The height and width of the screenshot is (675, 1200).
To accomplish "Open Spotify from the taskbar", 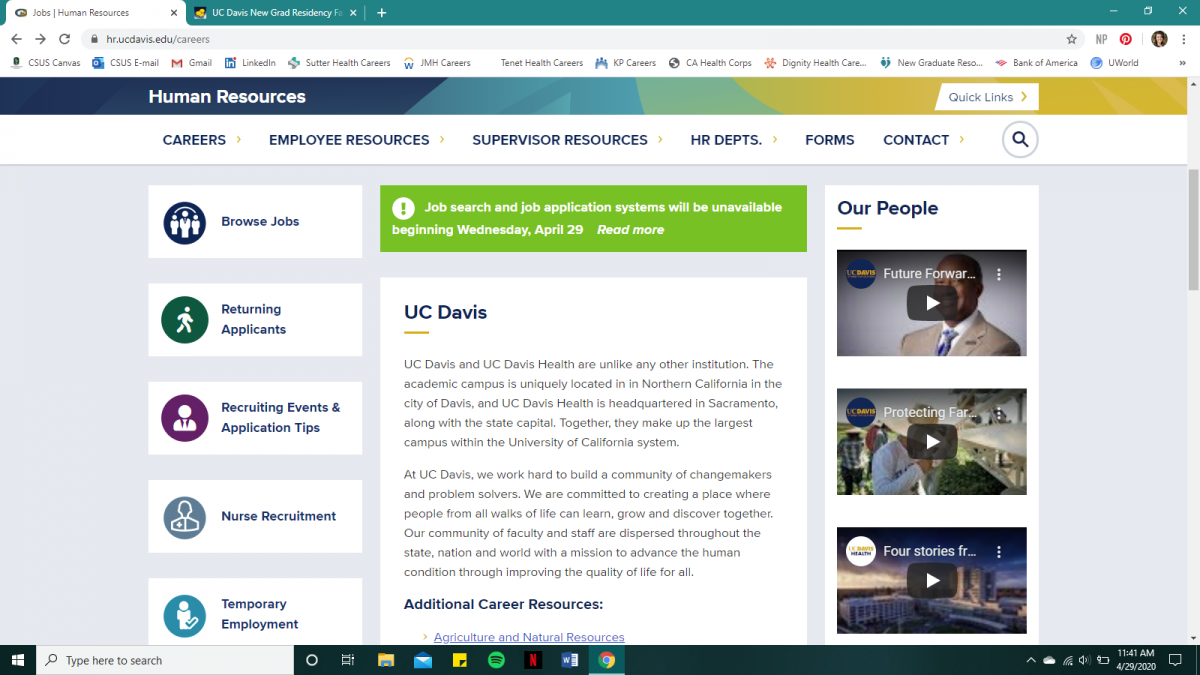I will pyautogui.click(x=496, y=660).
